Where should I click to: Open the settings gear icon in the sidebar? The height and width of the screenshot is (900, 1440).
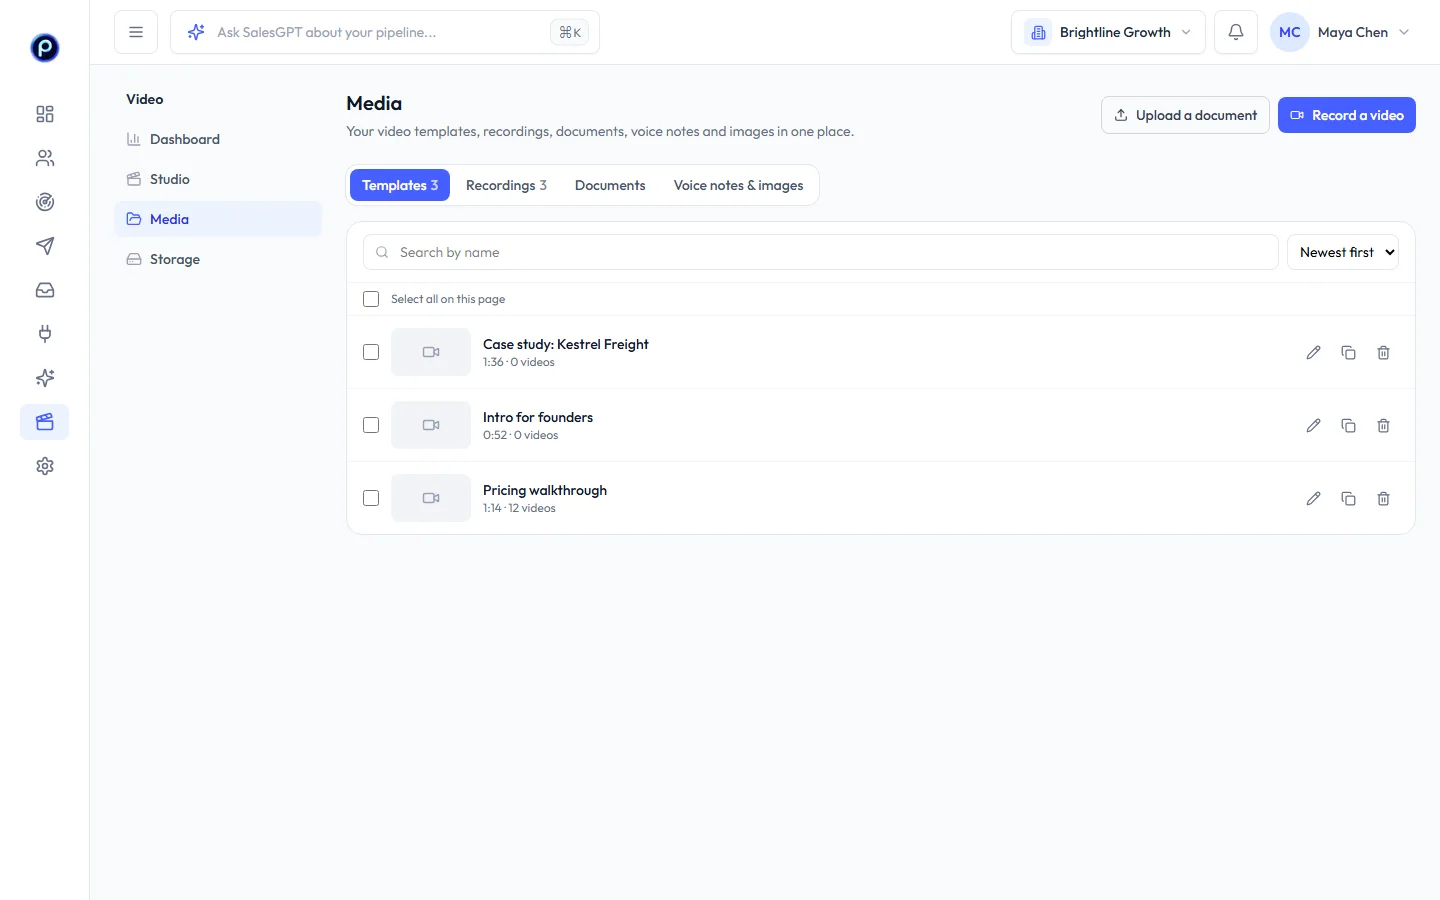pyautogui.click(x=45, y=466)
